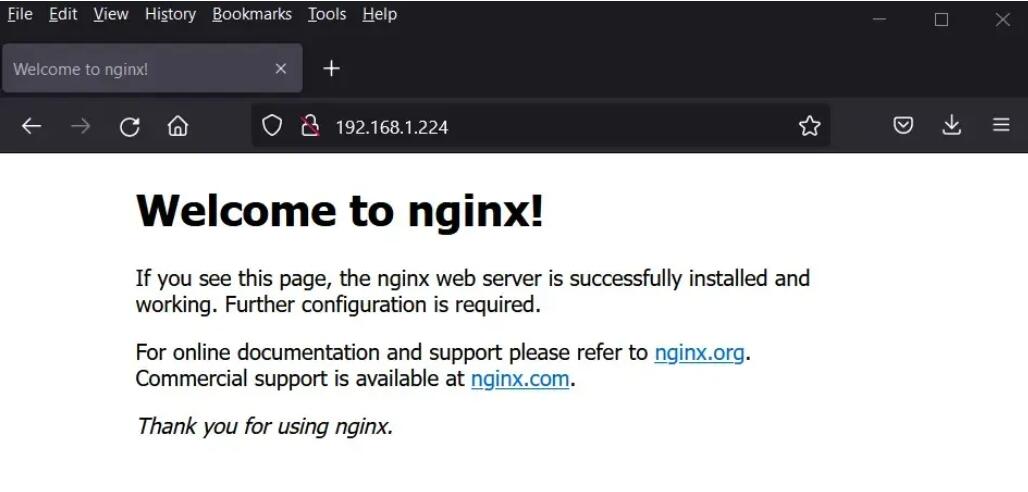
Task: Focus the address bar showing 192.168.1.224
Action: (550, 127)
